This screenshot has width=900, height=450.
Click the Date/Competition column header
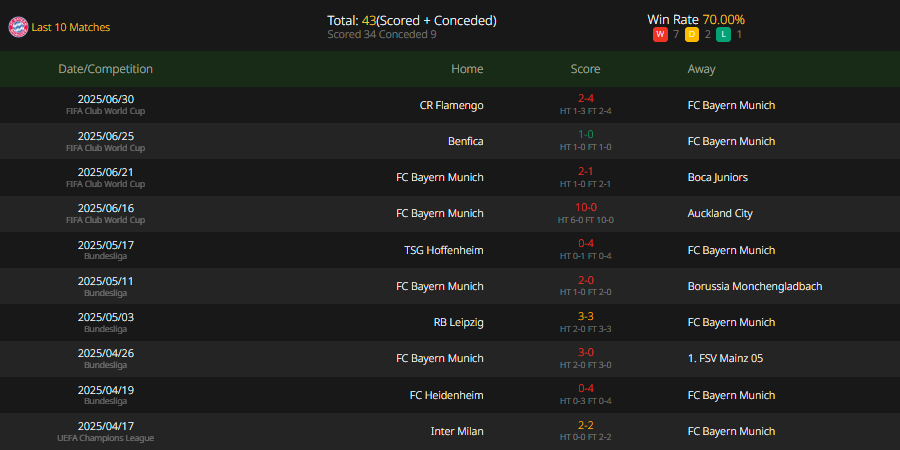(106, 69)
